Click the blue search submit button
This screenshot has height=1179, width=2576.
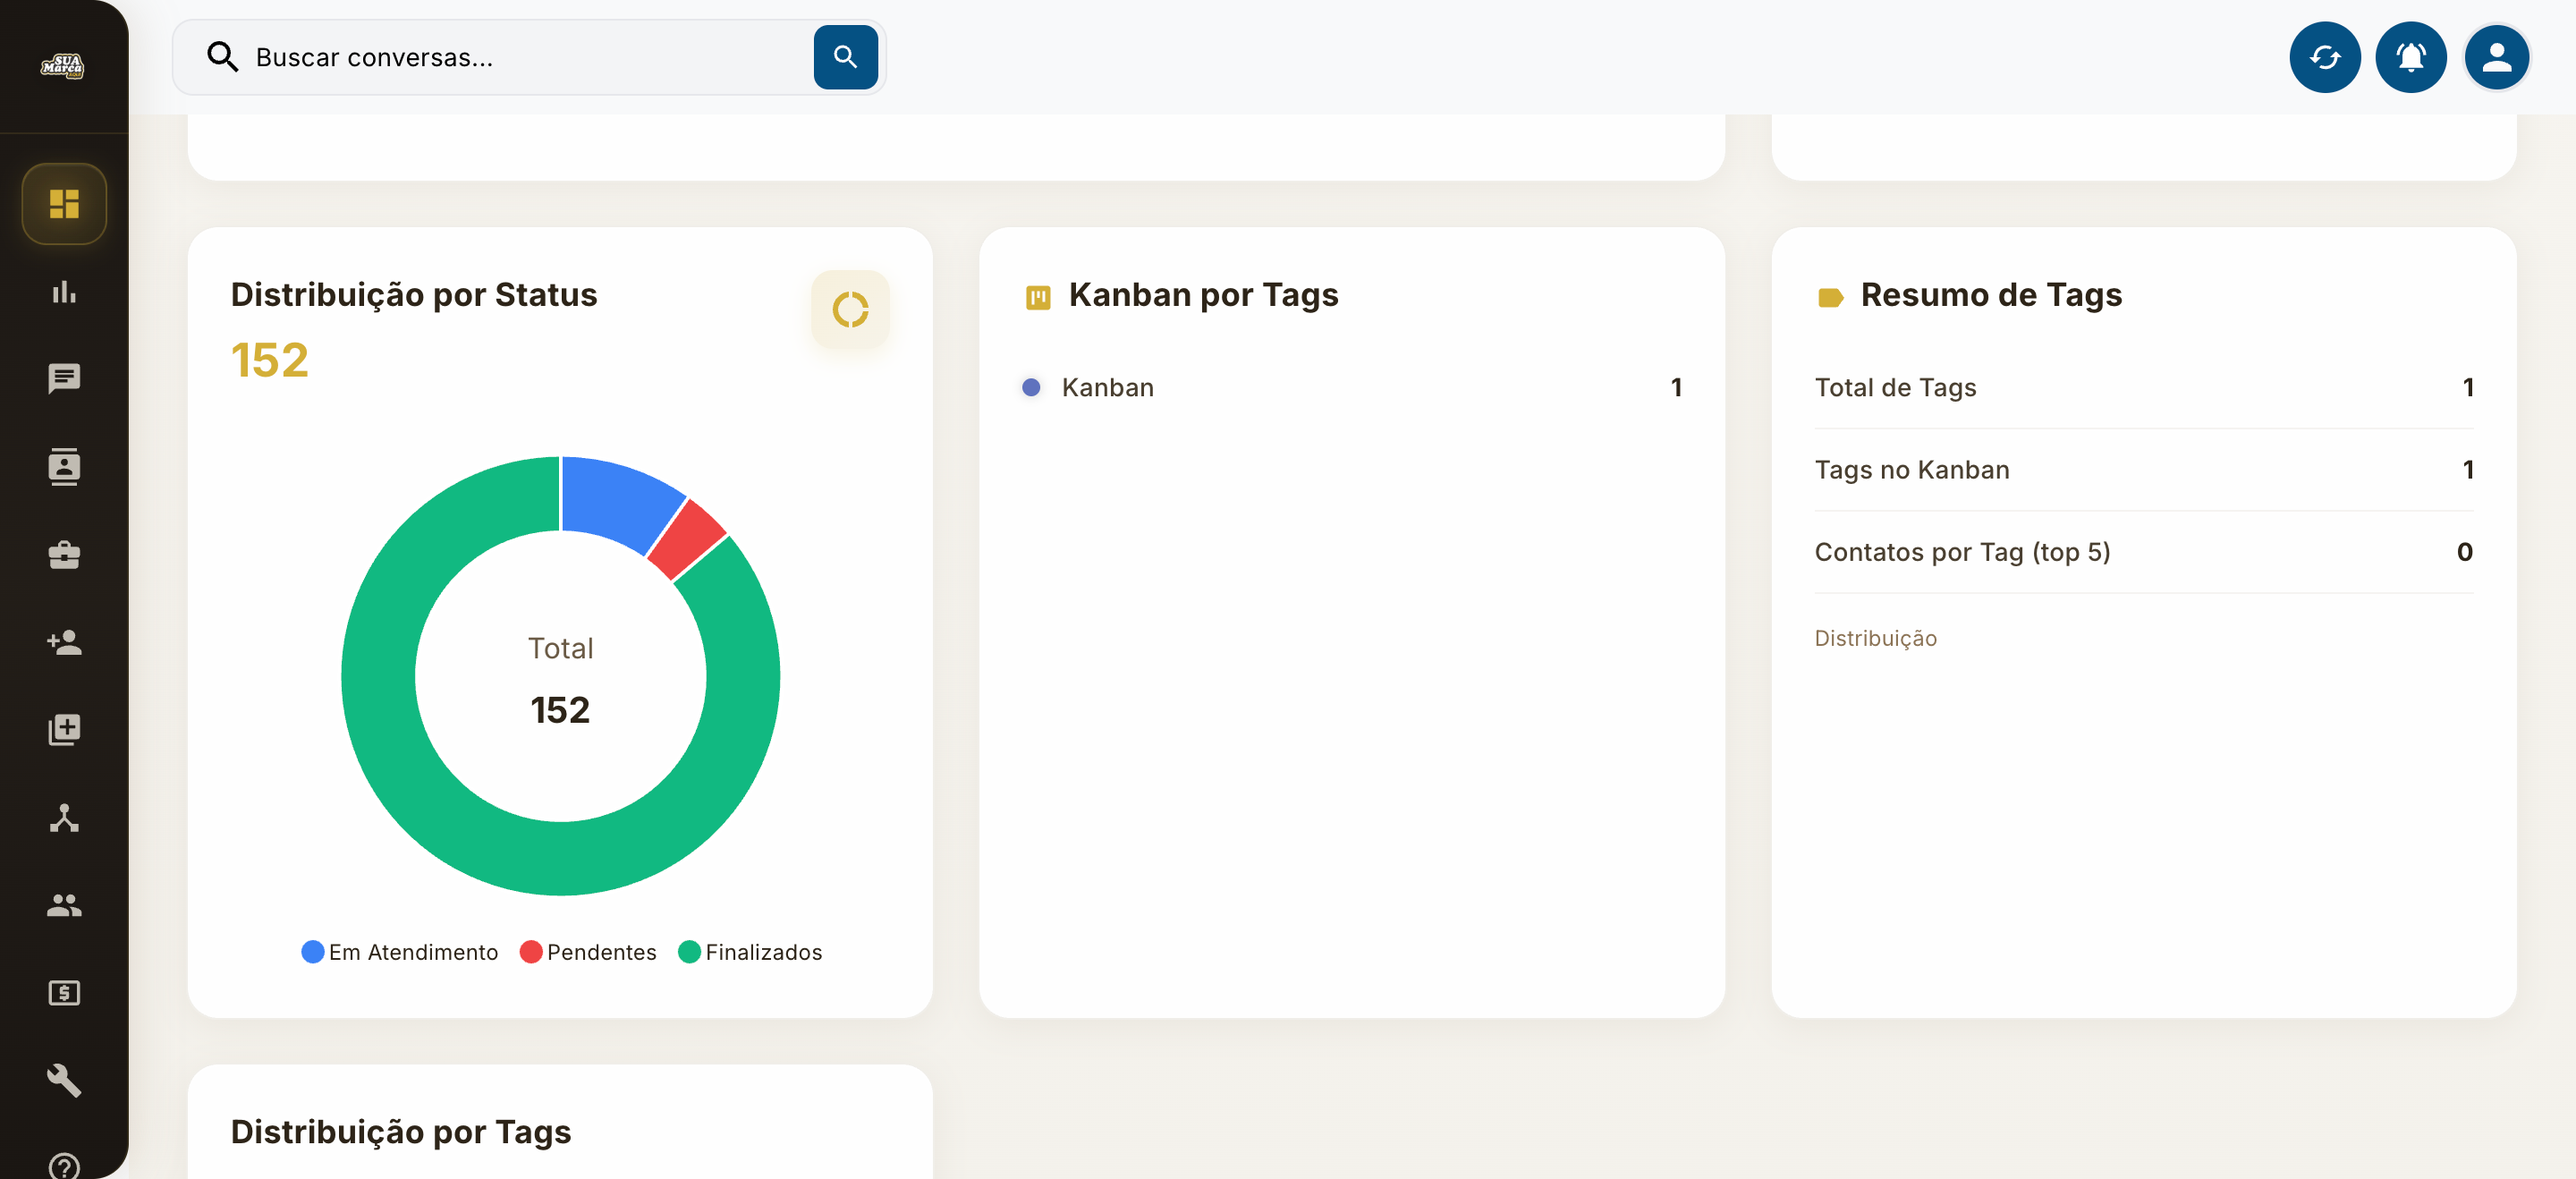coord(845,57)
